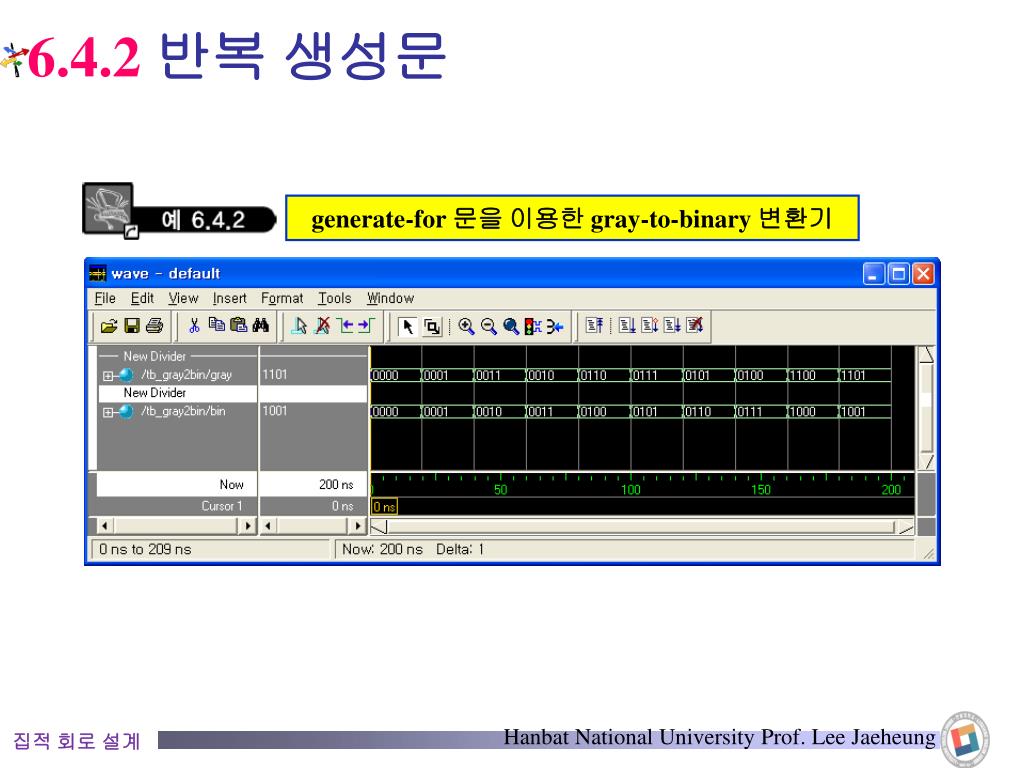Open the View menu
This screenshot has width=1024, height=768.
click(x=183, y=298)
